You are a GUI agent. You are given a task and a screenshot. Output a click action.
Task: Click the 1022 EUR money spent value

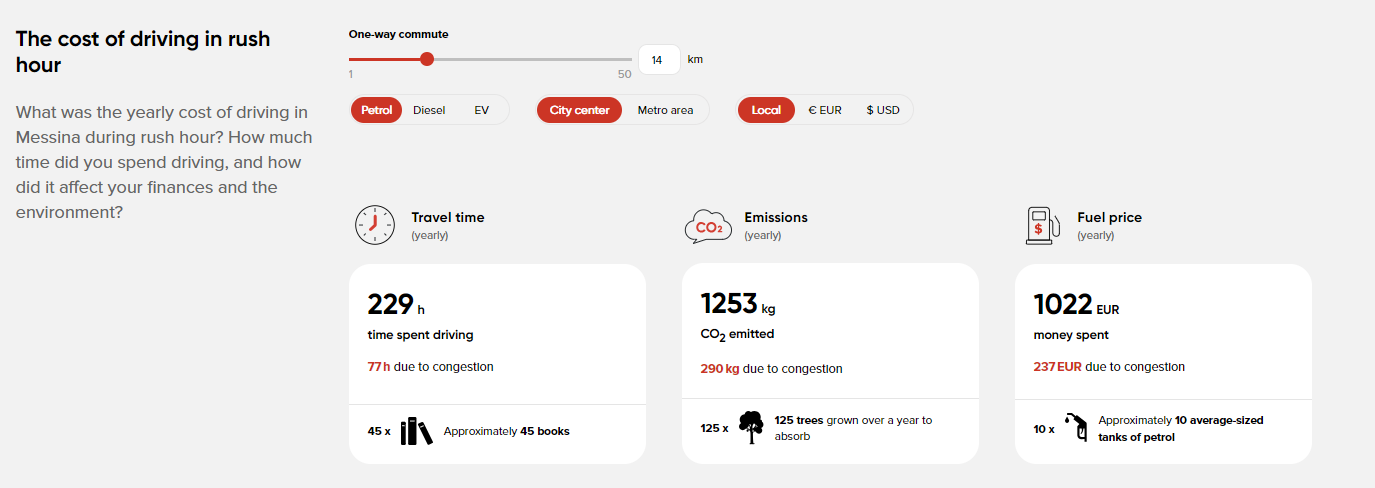pos(1076,304)
